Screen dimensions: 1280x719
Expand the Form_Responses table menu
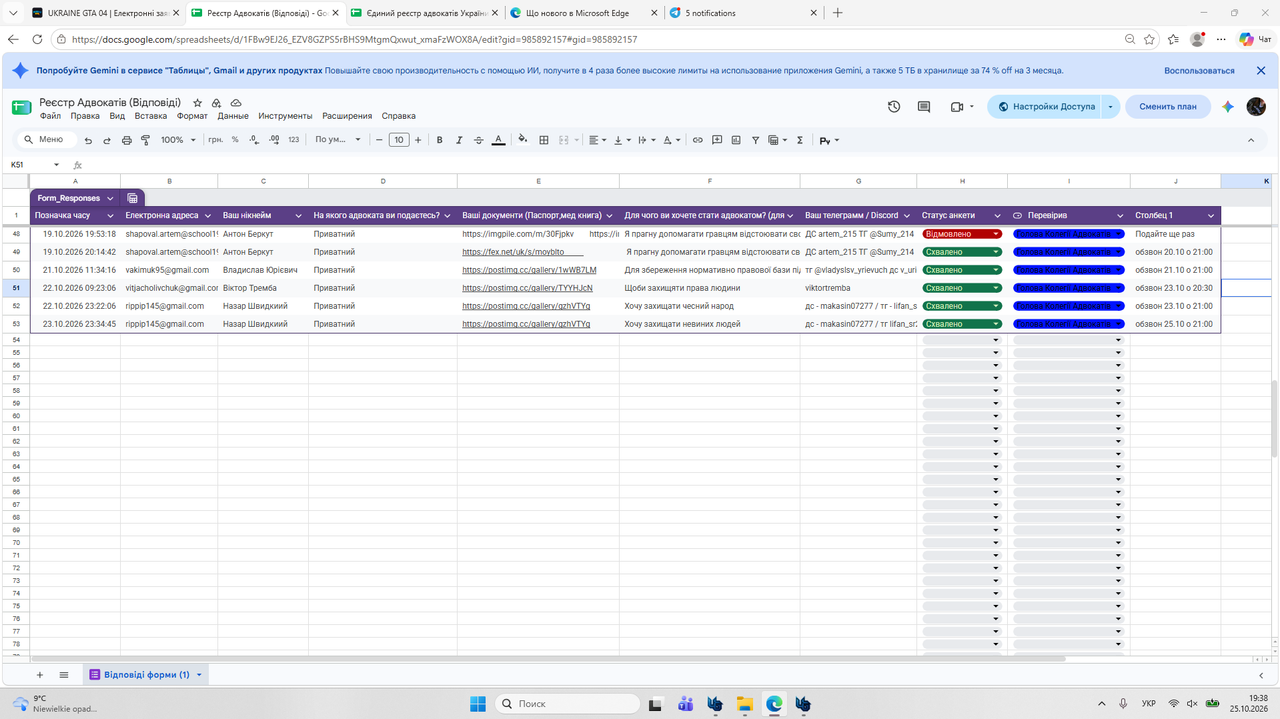click(110, 198)
